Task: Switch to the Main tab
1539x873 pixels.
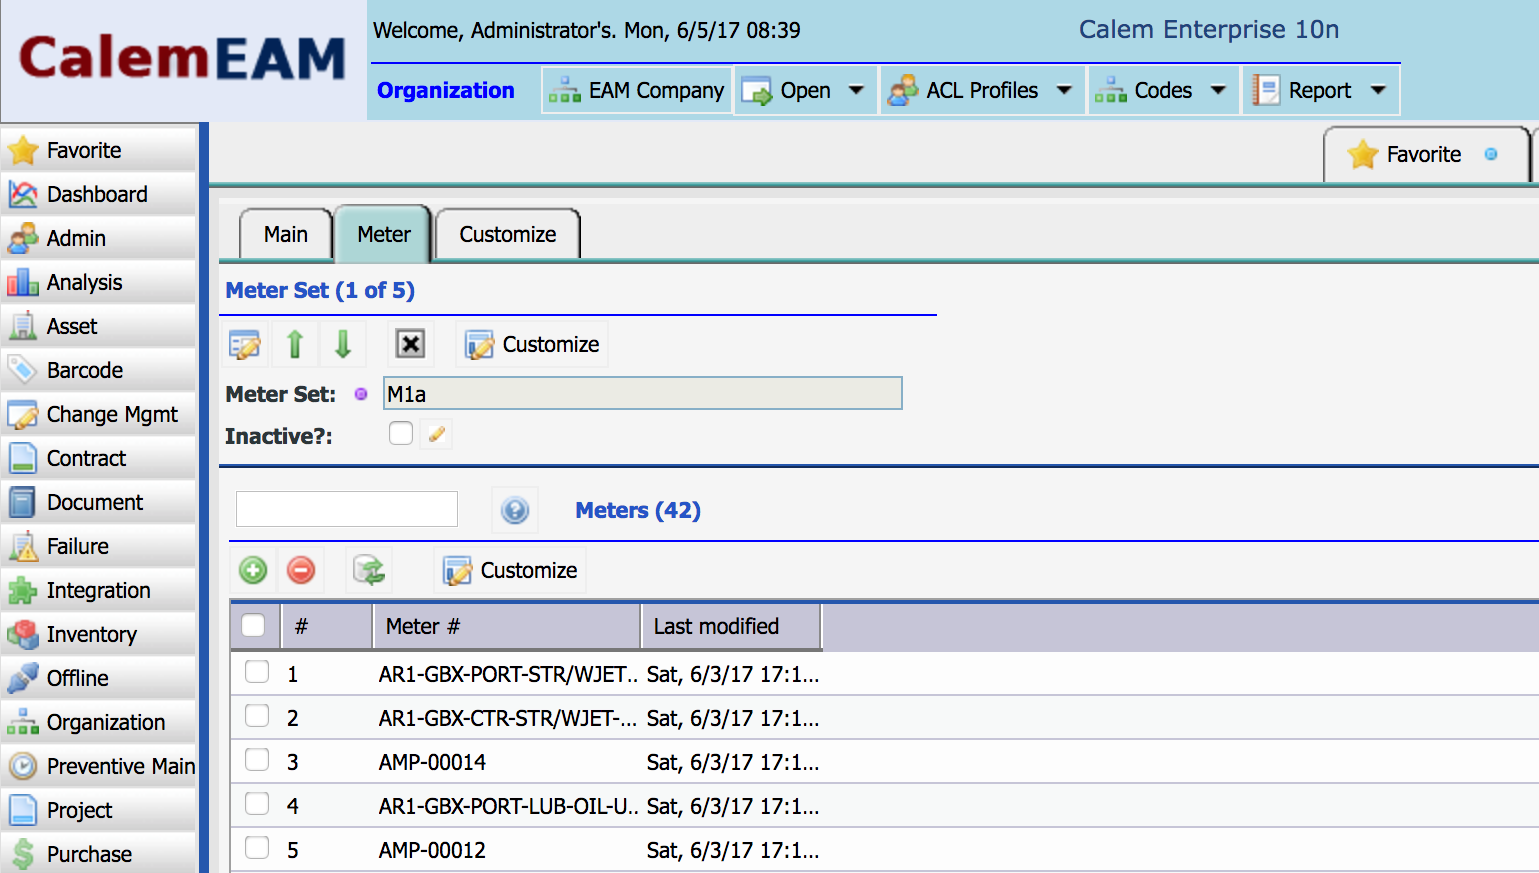Action: coord(286,234)
